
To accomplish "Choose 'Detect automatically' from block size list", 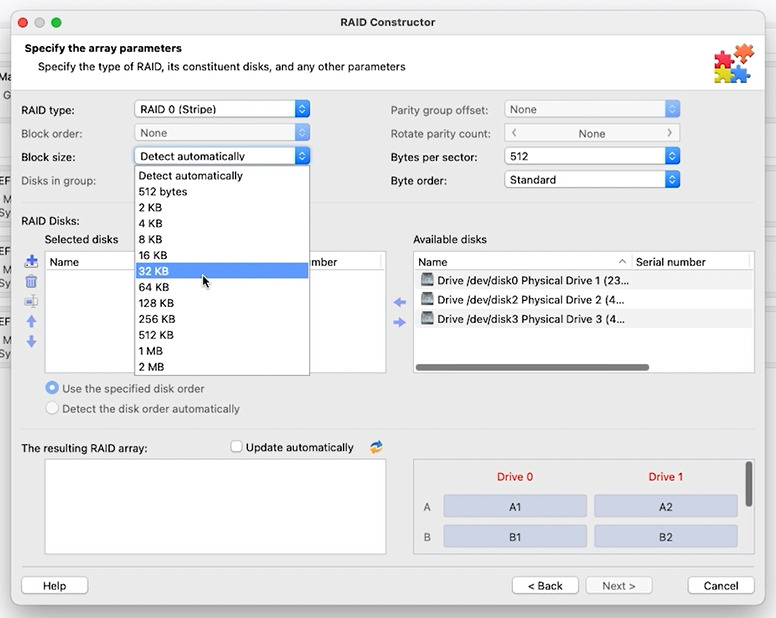I will (222, 176).
